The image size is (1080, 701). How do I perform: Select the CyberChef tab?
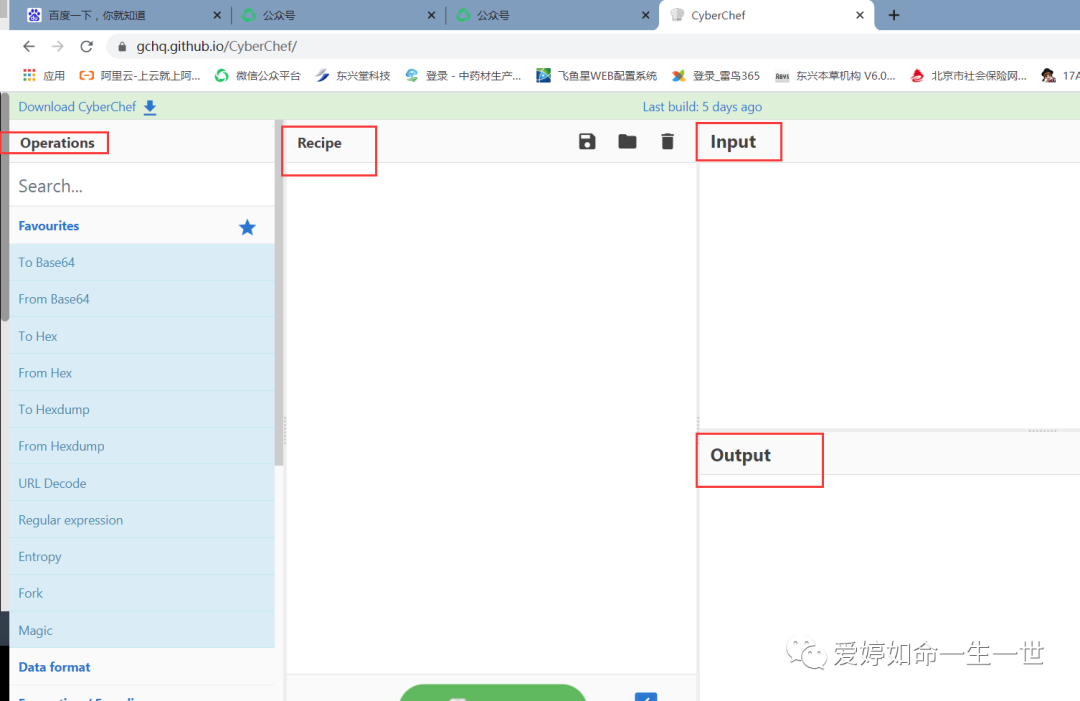pyautogui.click(x=767, y=15)
